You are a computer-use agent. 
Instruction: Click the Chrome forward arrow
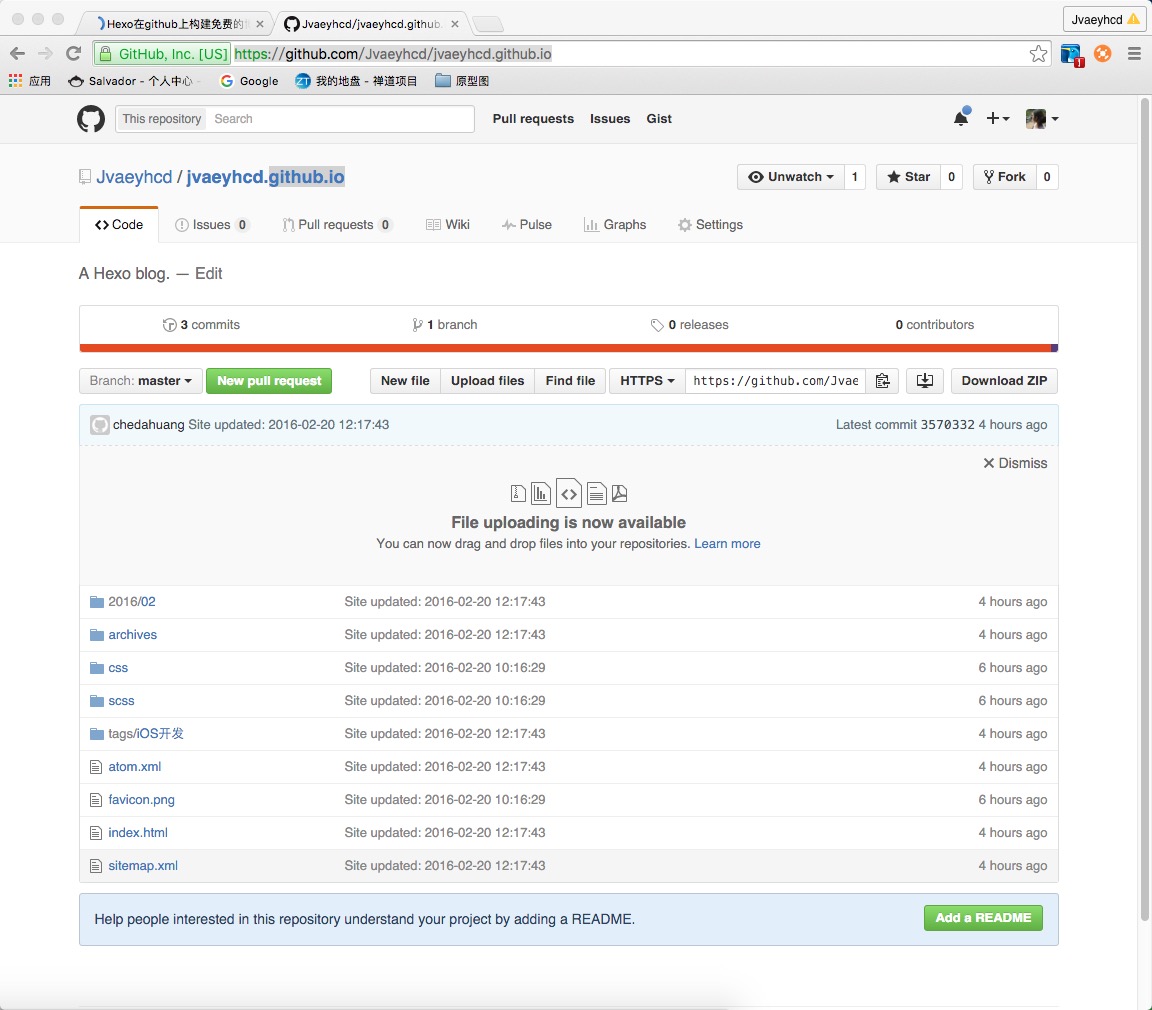(x=46, y=54)
